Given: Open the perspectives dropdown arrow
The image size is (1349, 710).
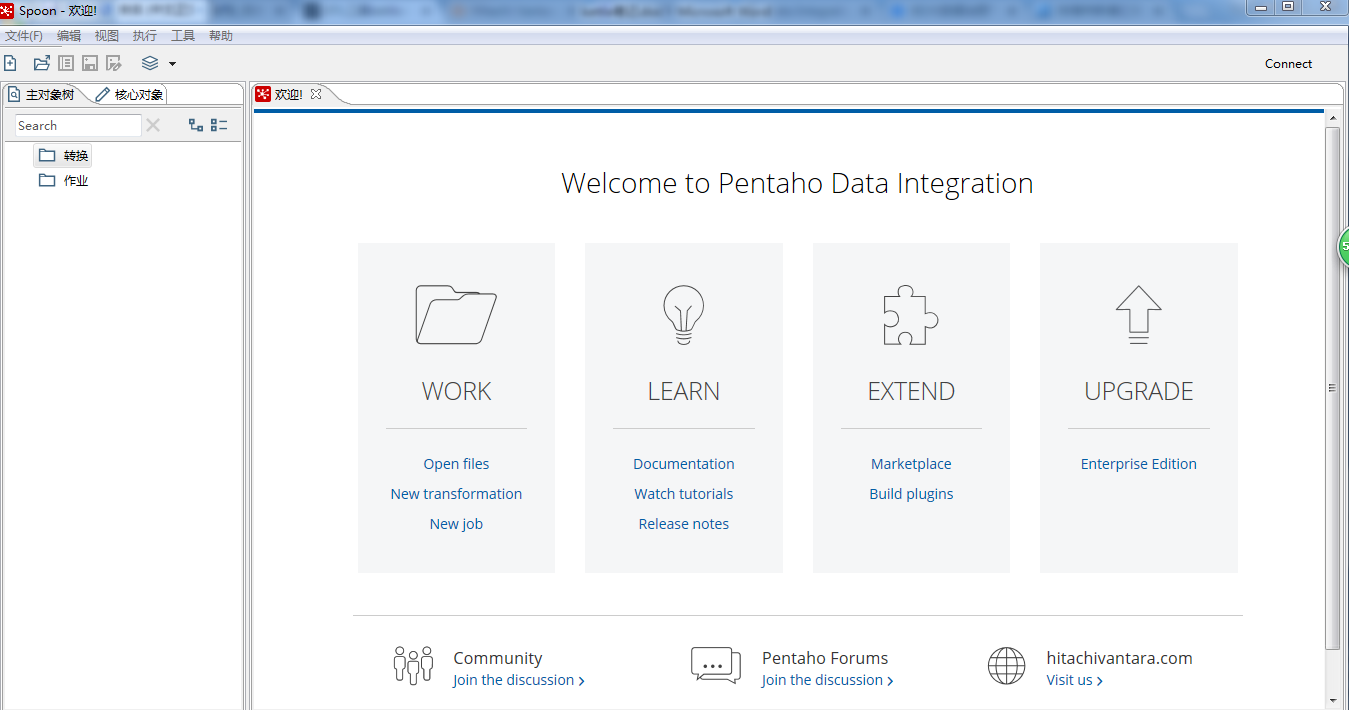Looking at the screenshot, I should pos(172,64).
